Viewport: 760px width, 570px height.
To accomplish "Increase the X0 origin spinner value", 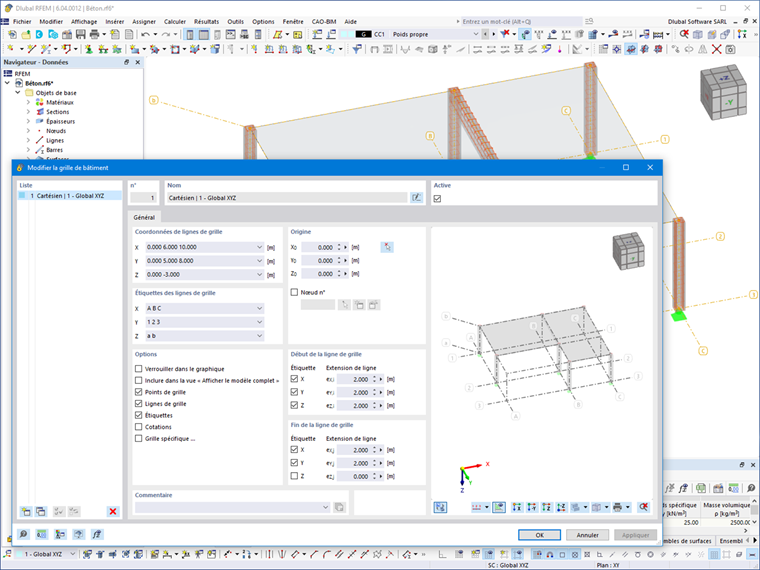I will click(339, 245).
